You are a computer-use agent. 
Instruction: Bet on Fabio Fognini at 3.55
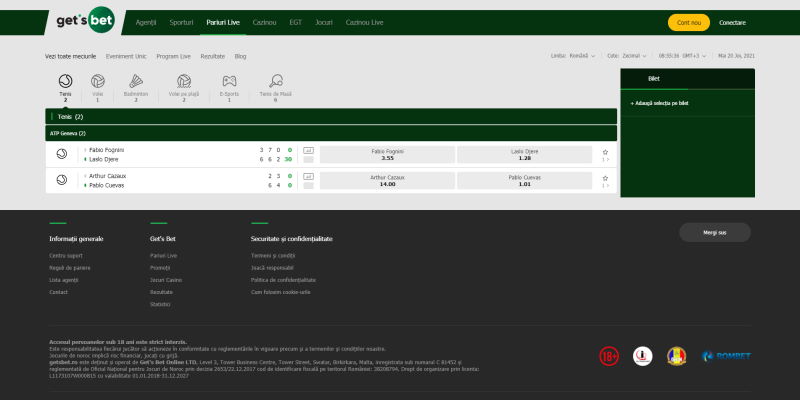(x=387, y=155)
